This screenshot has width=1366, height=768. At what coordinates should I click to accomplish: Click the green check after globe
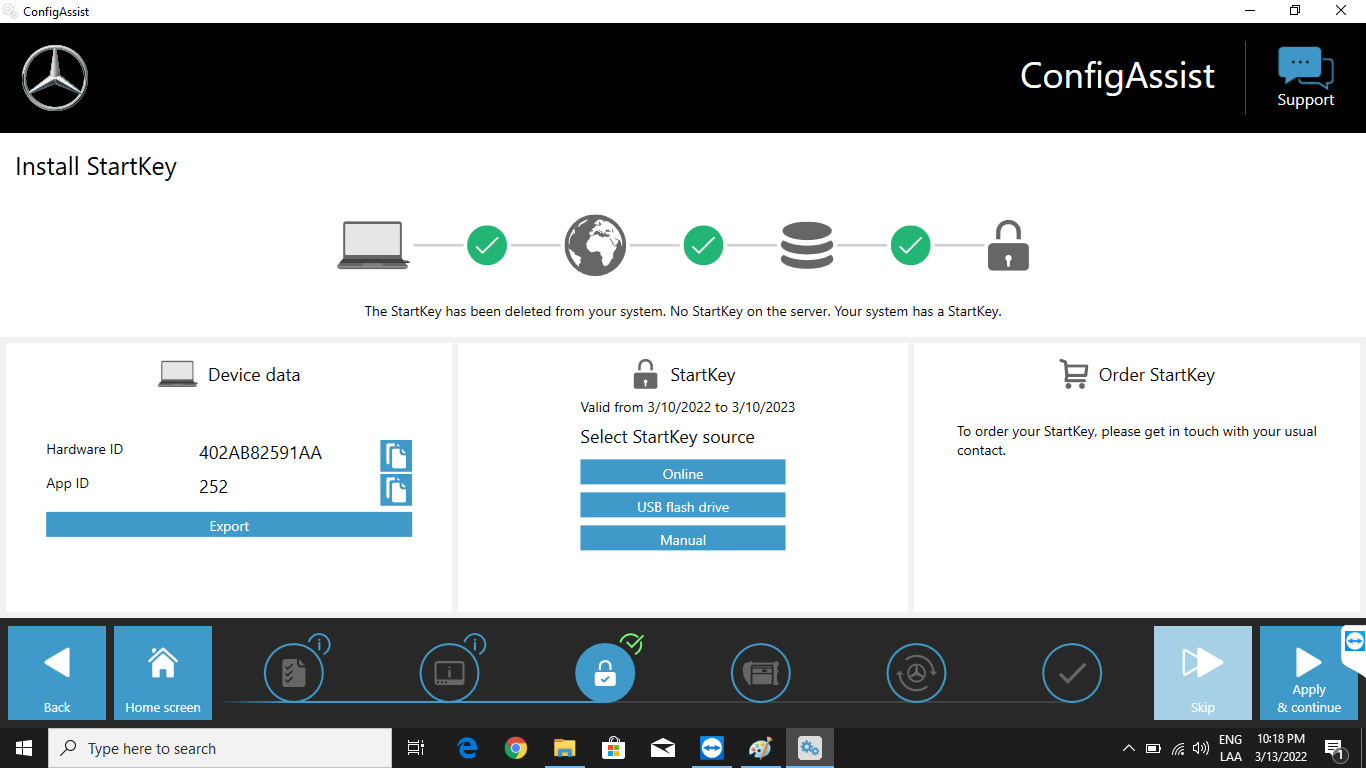[703, 245]
